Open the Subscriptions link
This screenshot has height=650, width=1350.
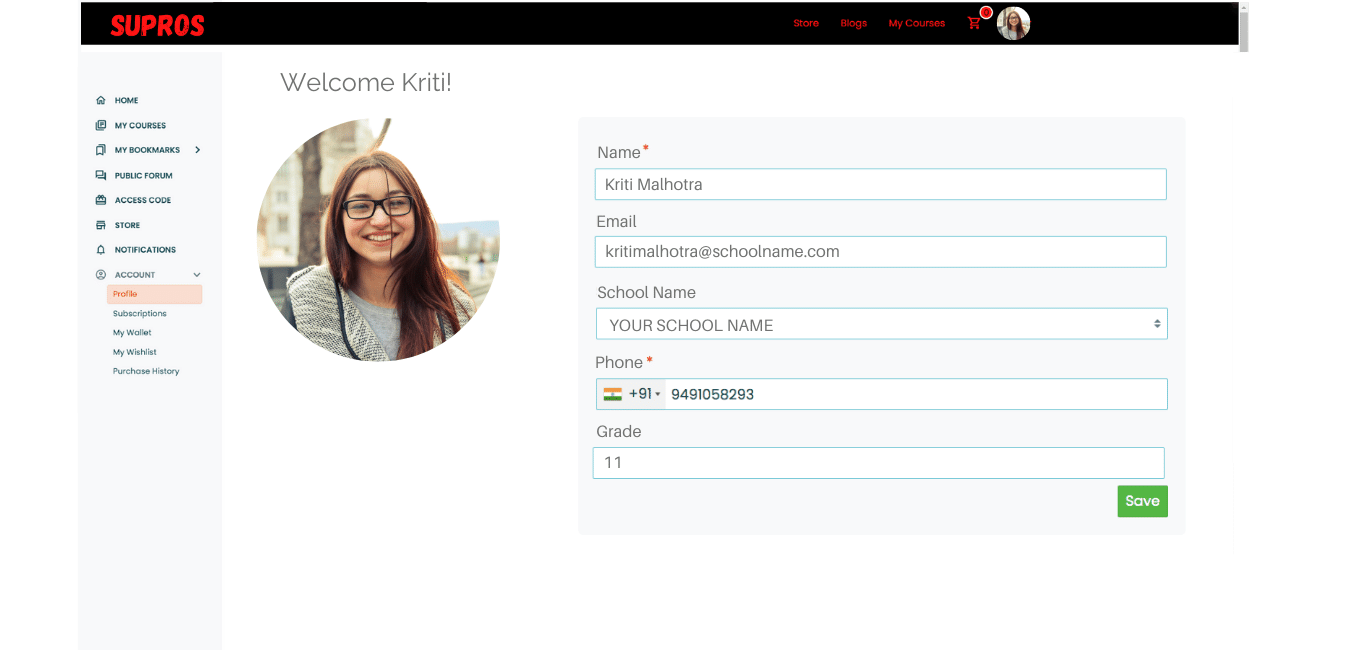[x=140, y=314]
